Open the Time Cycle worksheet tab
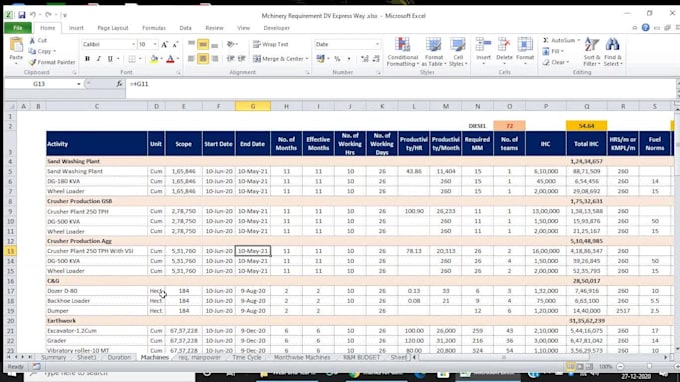 tap(246, 358)
